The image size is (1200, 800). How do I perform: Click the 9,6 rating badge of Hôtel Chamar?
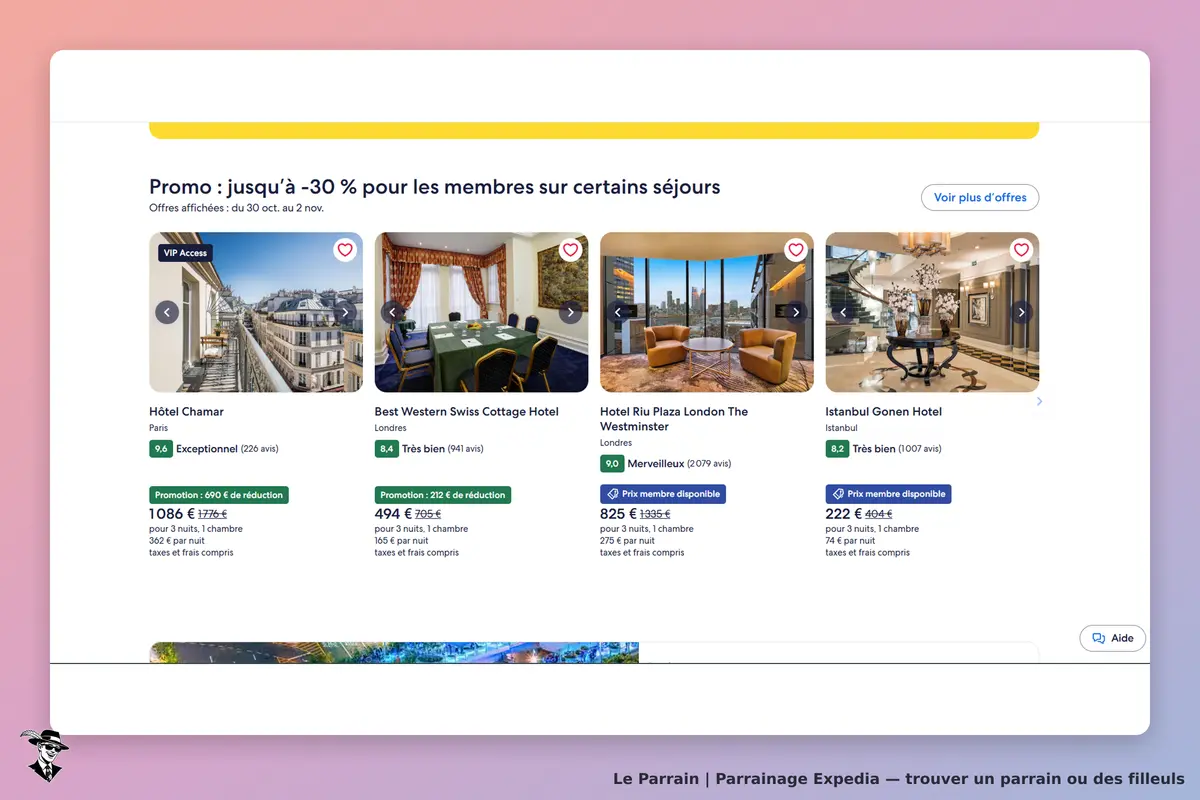pos(161,449)
